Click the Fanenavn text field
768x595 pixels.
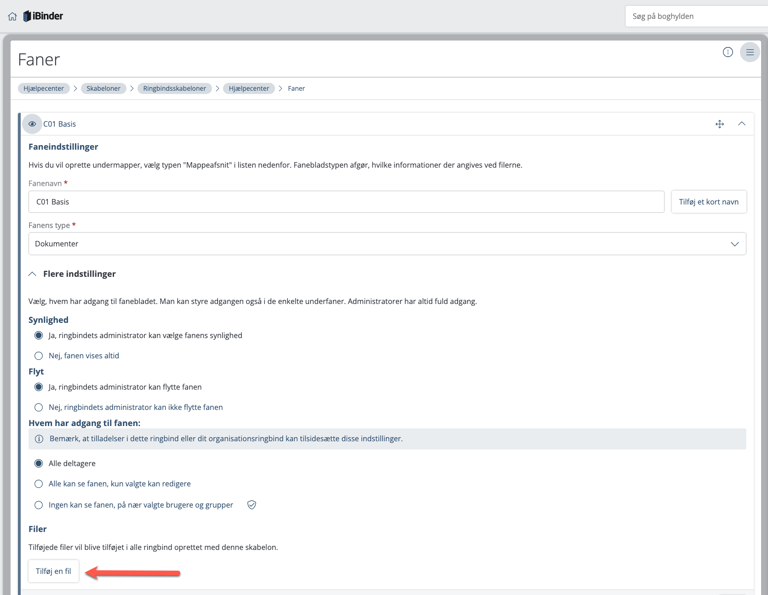click(x=346, y=202)
